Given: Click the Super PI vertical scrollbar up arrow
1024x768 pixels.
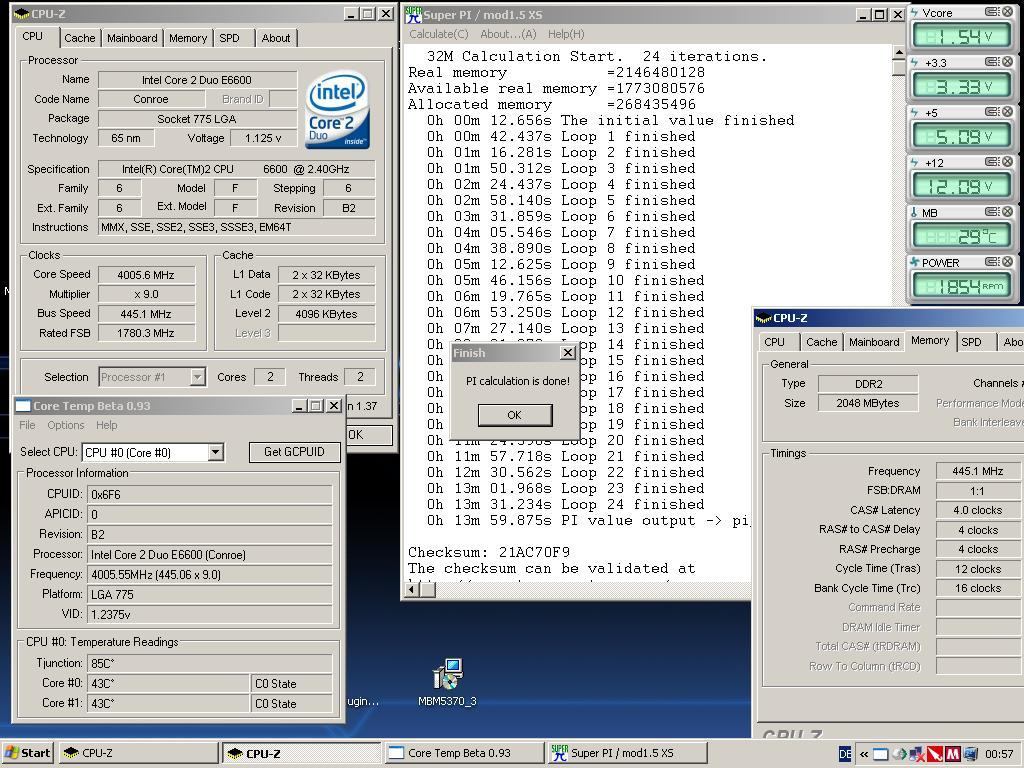Looking at the screenshot, I should [899, 52].
